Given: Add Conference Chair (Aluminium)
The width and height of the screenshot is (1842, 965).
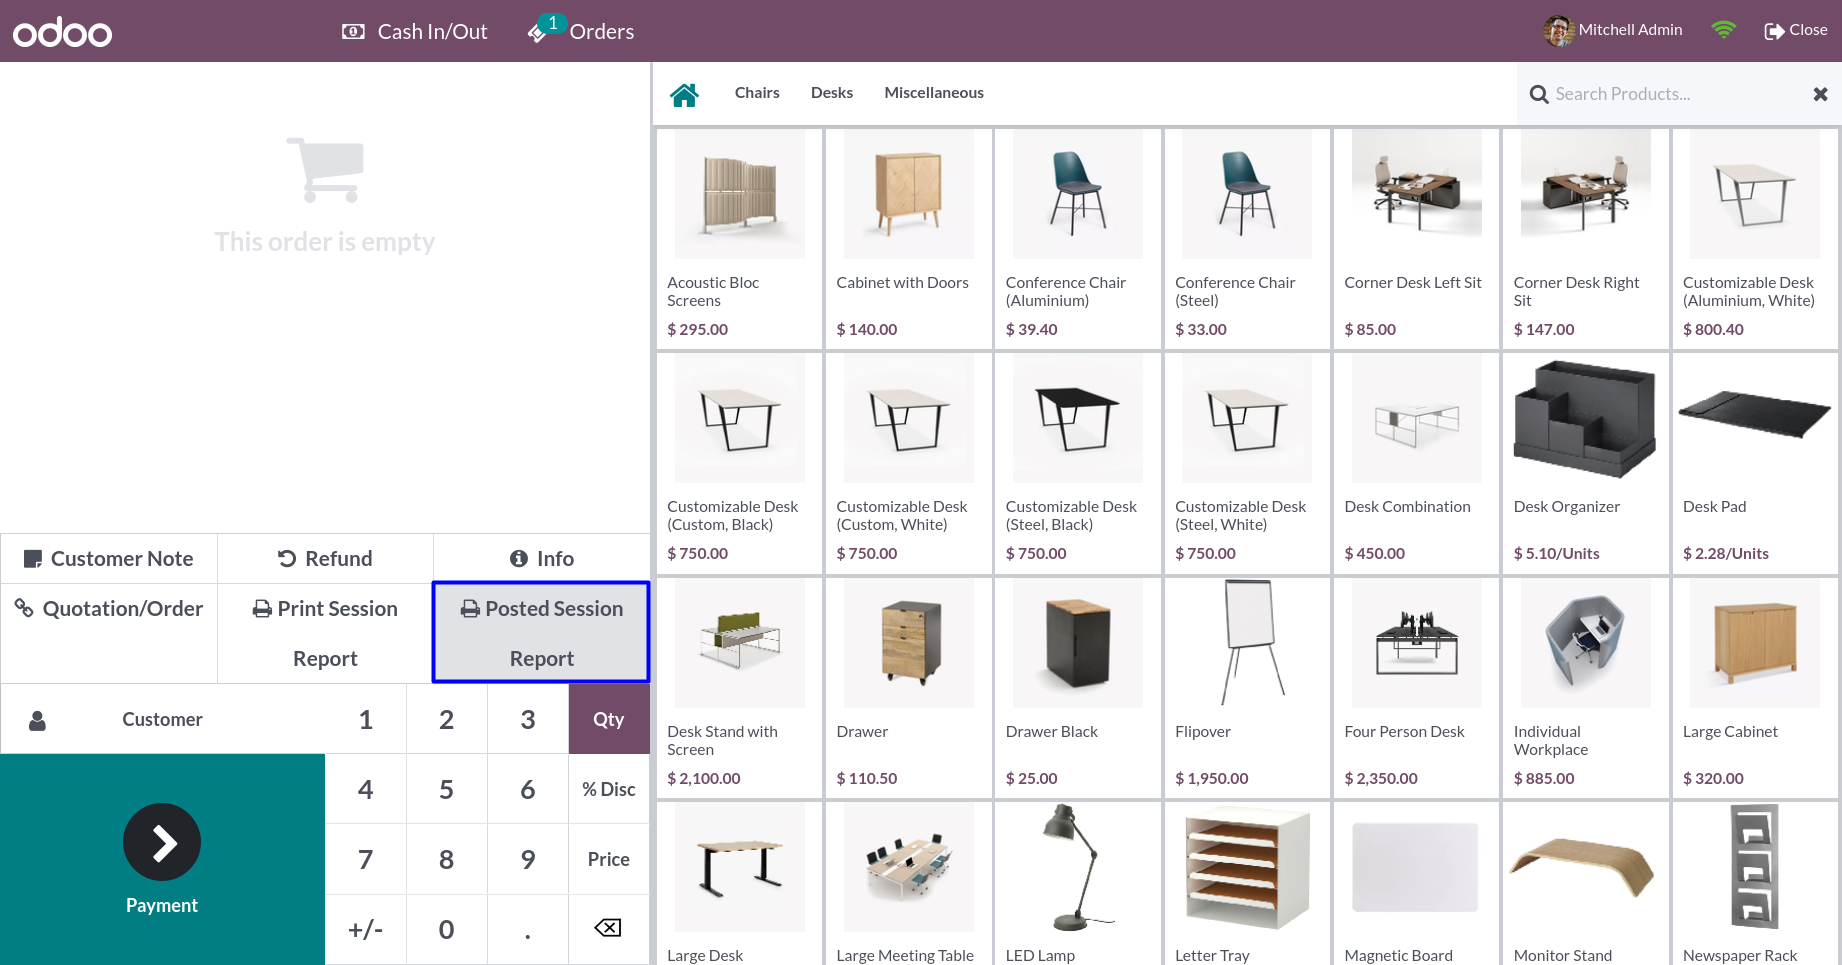Looking at the screenshot, I should 1078,238.
